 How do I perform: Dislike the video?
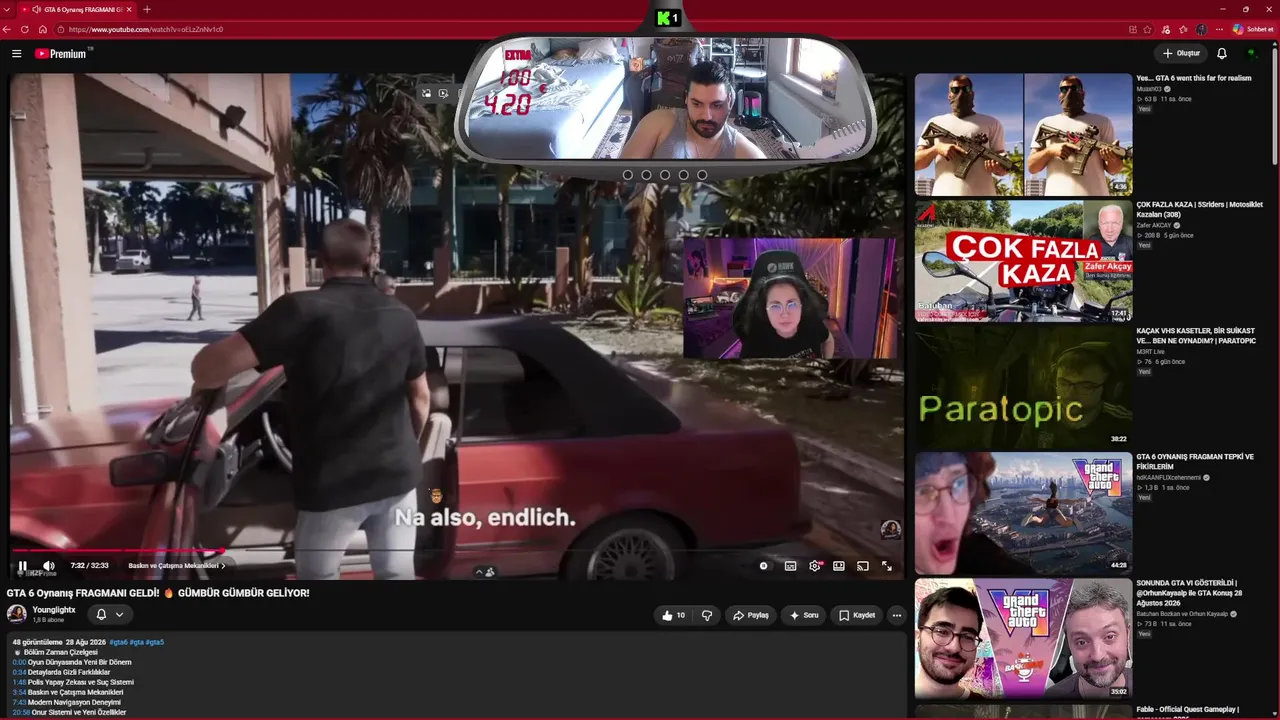click(707, 615)
